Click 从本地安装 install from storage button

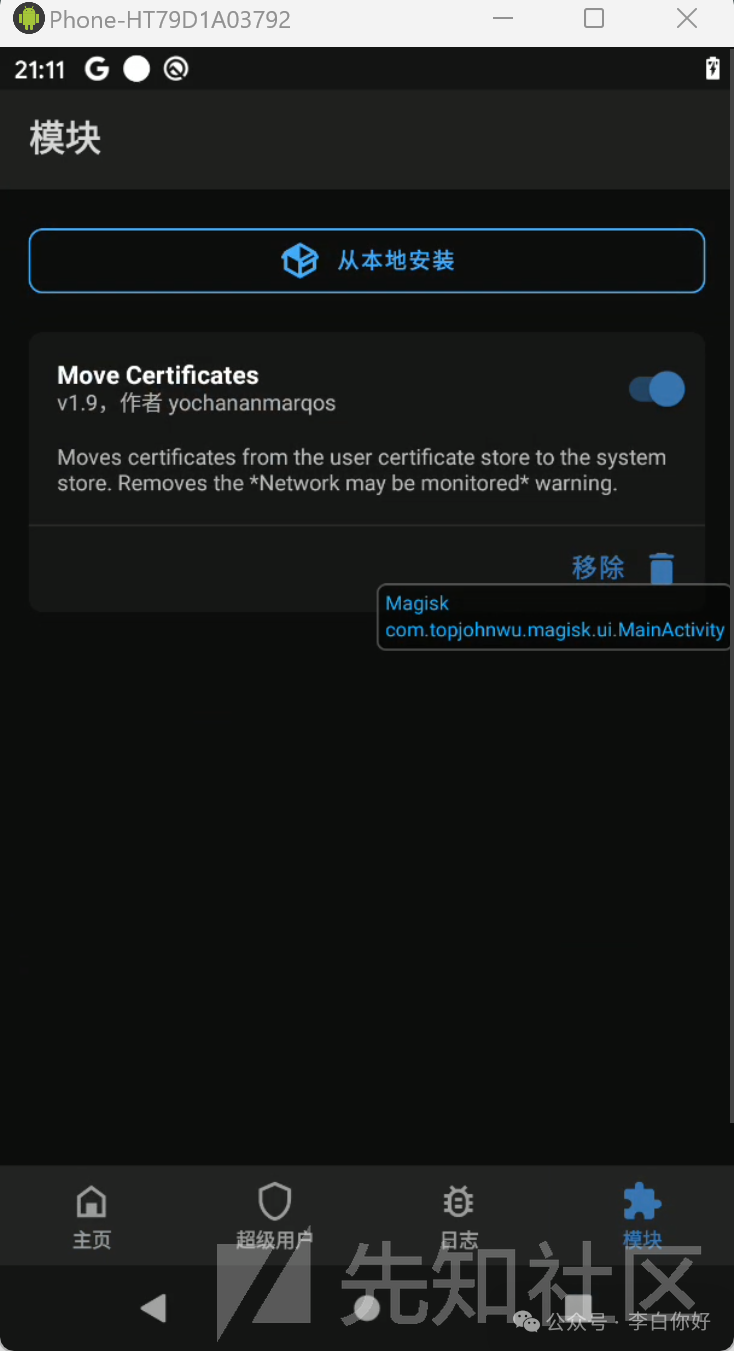click(x=367, y=261)
